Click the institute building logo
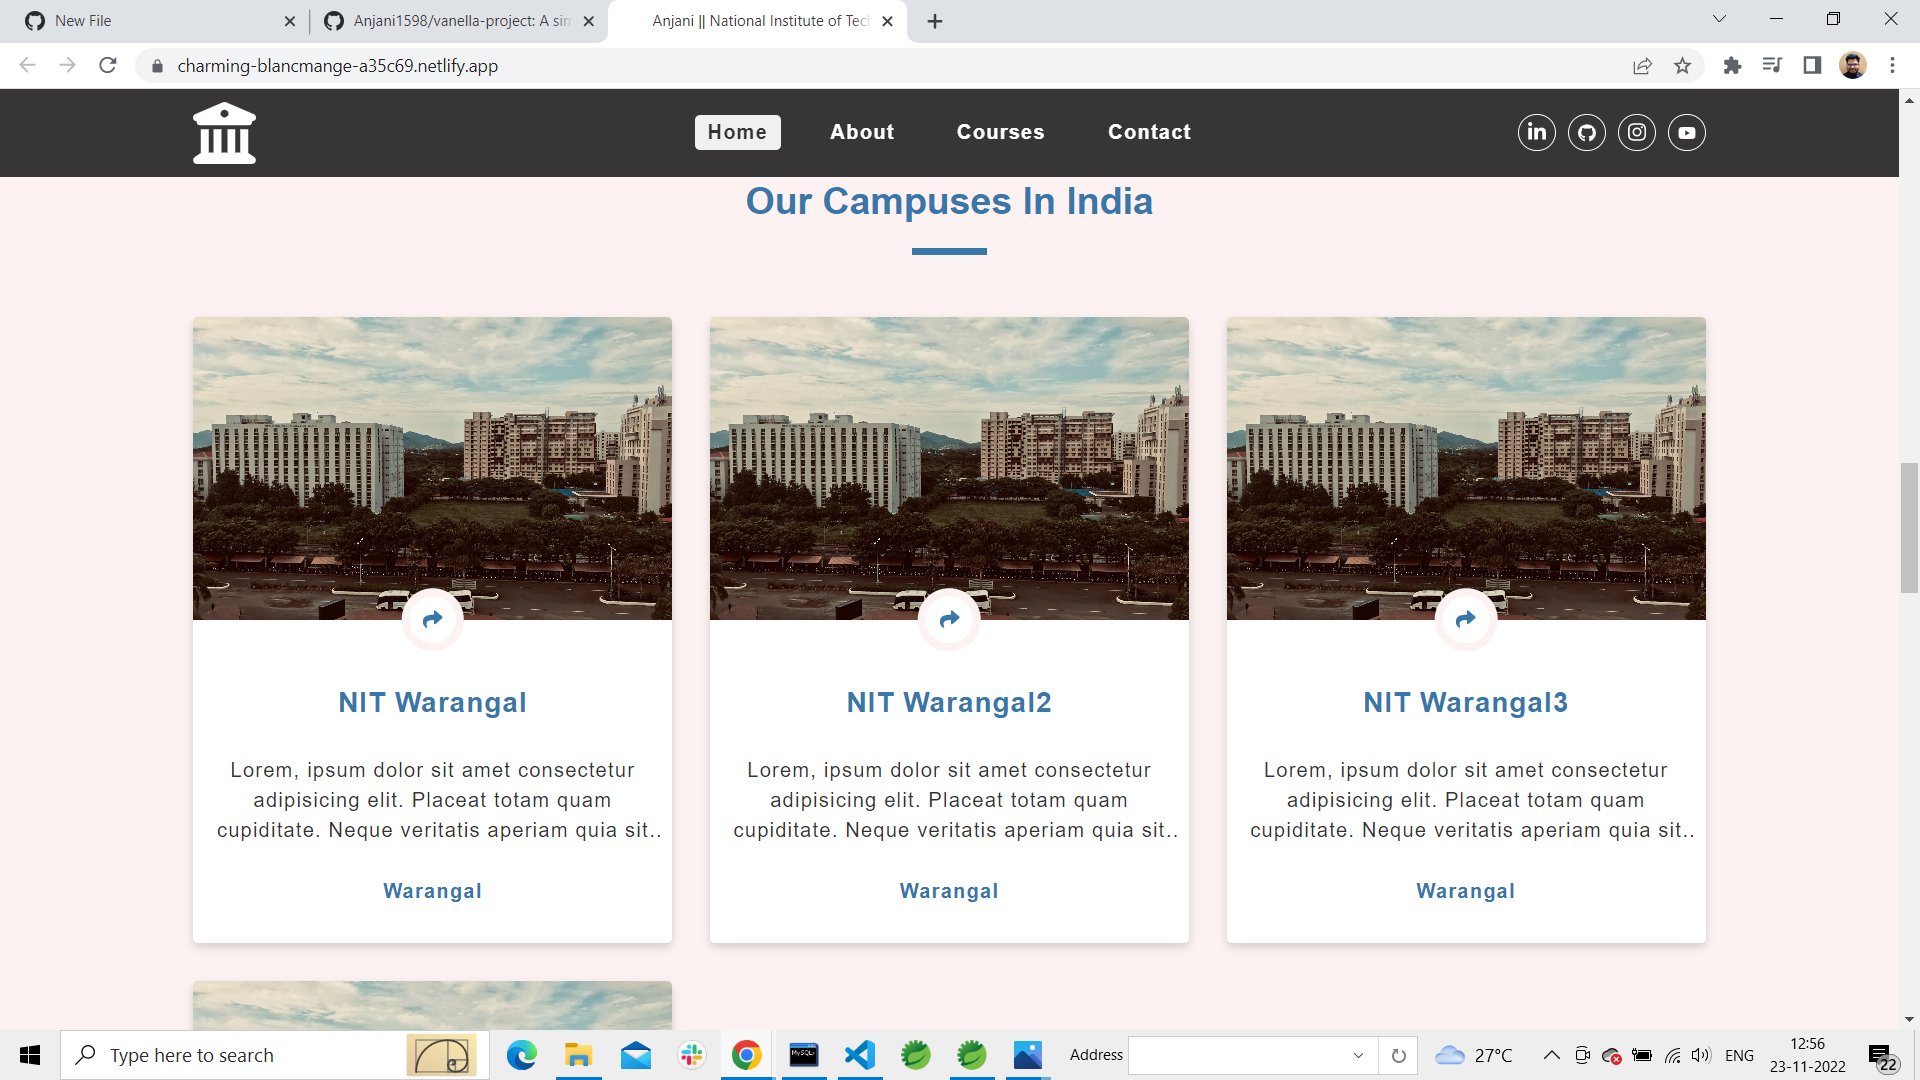 click(x=224, y=133)
